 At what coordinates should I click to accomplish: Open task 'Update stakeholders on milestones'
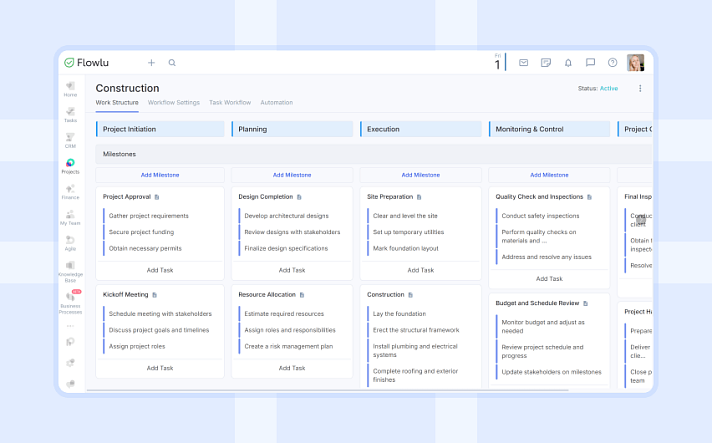(x=551, y=372)
